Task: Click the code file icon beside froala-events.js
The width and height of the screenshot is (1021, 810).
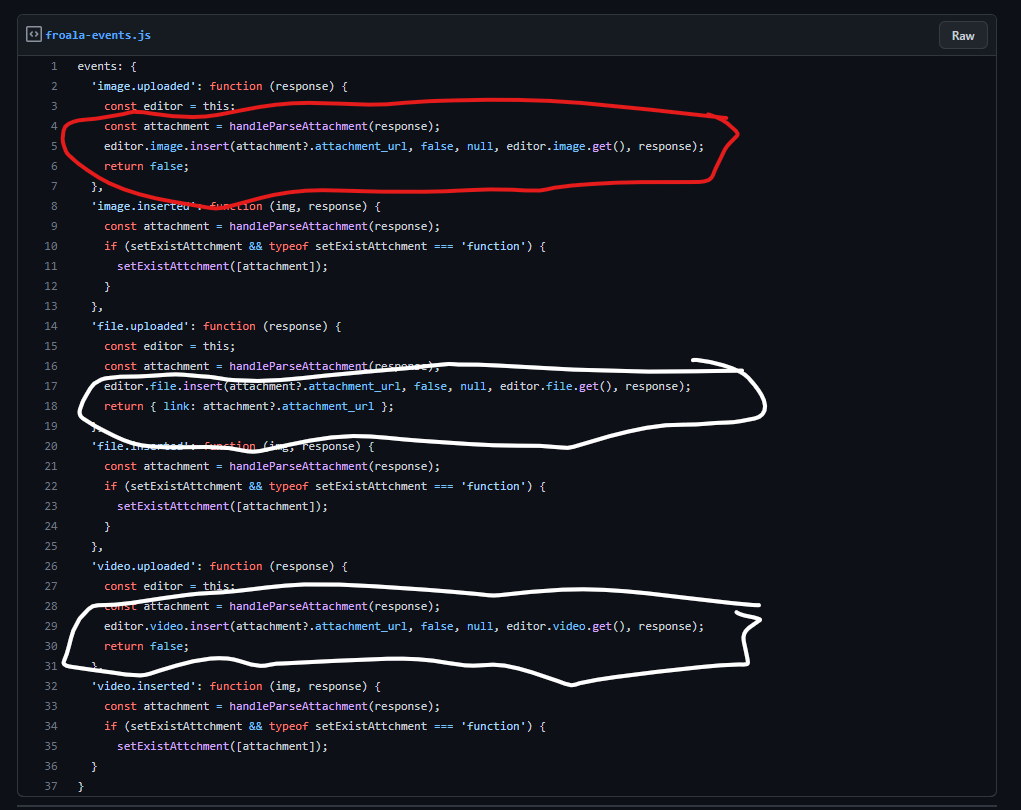Action: pos(34,35)
